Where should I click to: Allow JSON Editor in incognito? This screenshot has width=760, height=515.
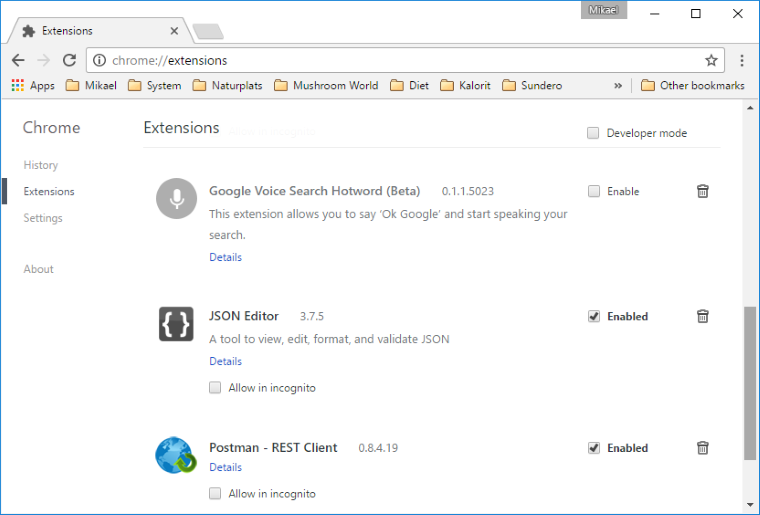tap(215, 387)
